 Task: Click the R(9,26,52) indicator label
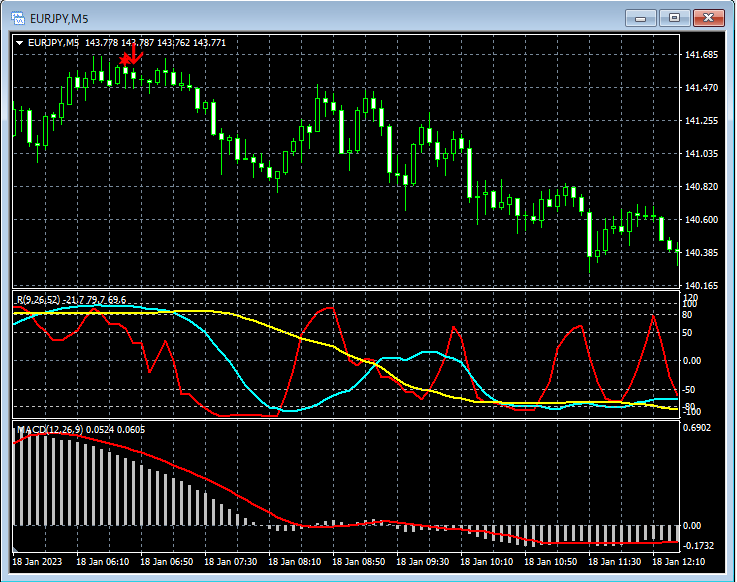coord(34,300)
